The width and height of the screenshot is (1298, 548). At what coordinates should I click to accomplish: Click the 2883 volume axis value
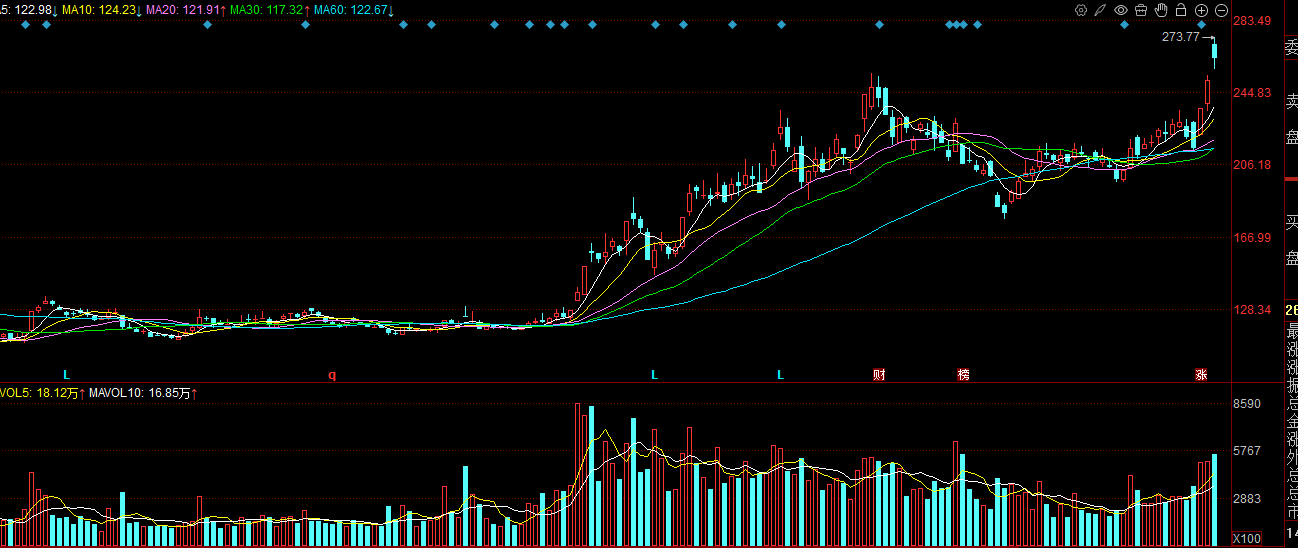[1247, 498]
